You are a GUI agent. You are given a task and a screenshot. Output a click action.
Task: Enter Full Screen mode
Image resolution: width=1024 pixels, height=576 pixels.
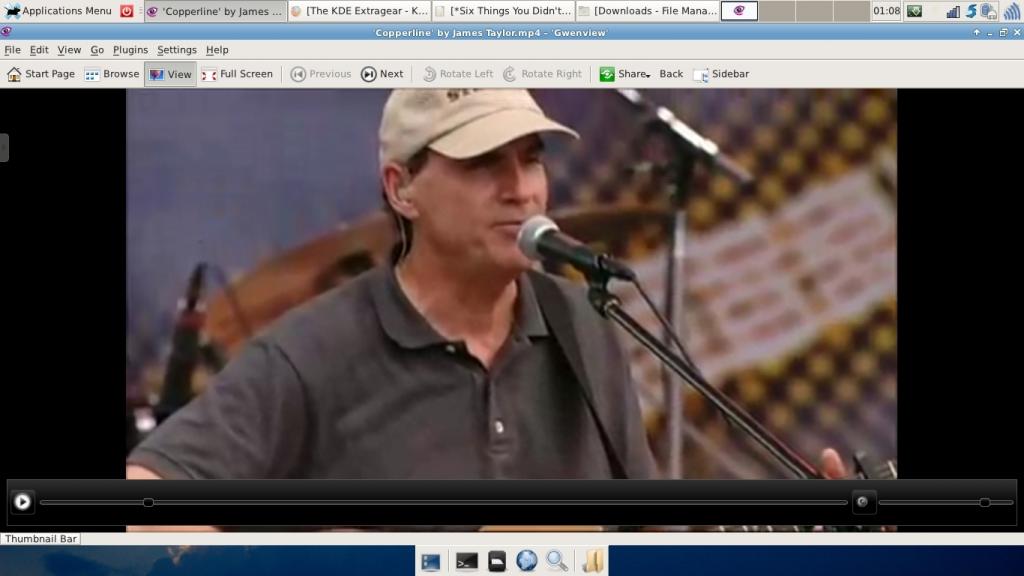pos(237,74)
